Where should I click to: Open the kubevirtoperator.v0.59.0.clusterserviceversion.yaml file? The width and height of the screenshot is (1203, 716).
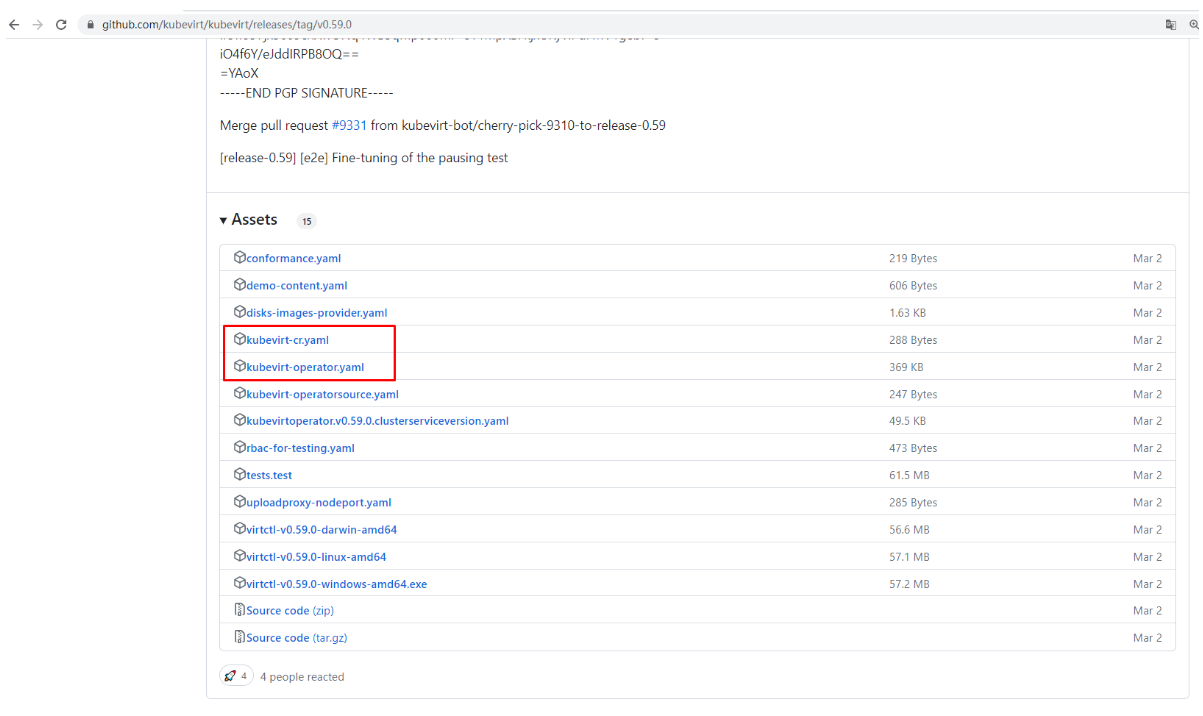[x=377, y=421]
